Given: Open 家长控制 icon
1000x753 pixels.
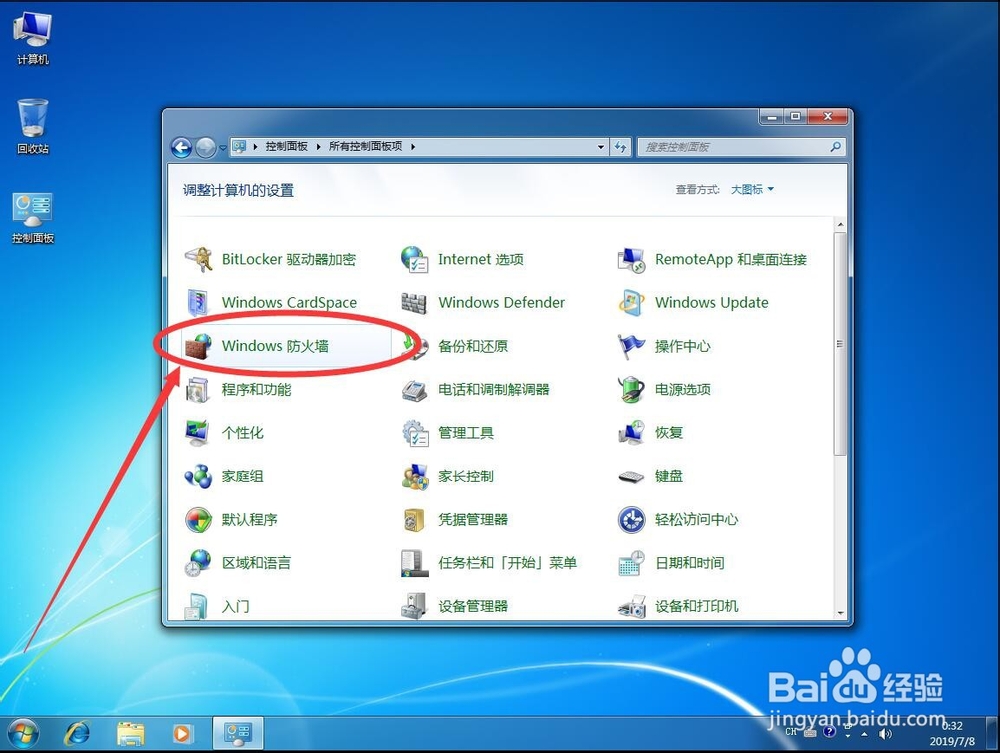Looking at the screenshot, I should tap(415, 476).
